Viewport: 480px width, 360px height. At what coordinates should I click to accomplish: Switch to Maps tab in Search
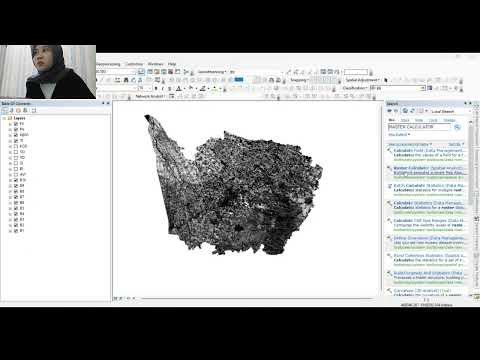point(405,120)
